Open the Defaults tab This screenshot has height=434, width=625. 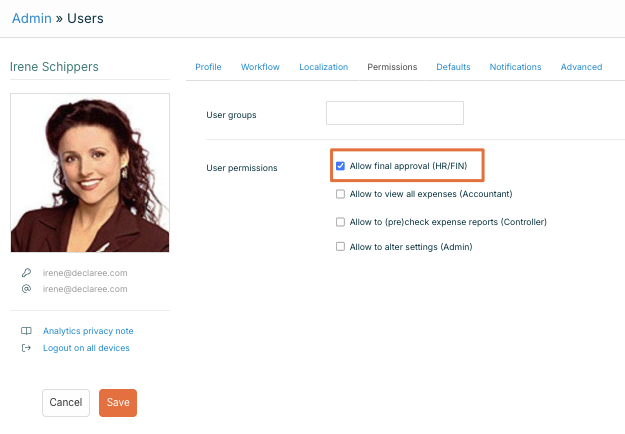pyautogui.click(x=453, y=67)
